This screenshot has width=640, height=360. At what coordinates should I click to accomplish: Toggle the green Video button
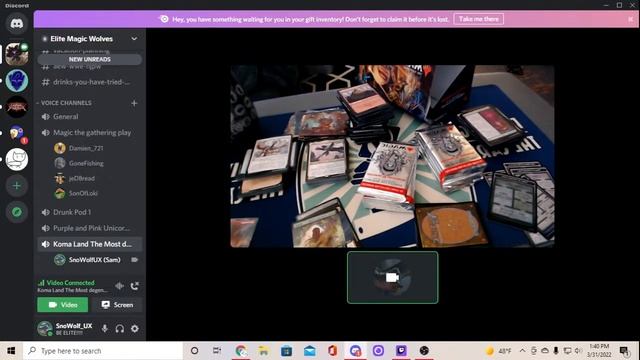pos(62,305)
